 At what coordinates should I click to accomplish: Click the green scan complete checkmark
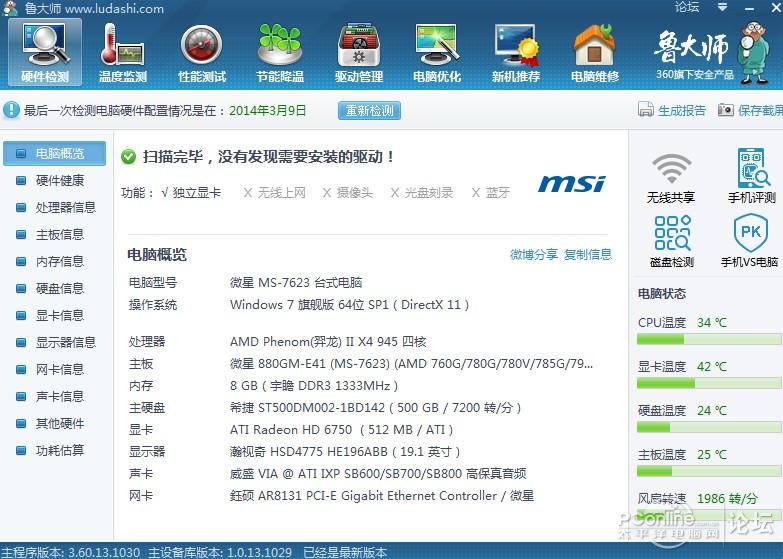[x=128, y=157]
